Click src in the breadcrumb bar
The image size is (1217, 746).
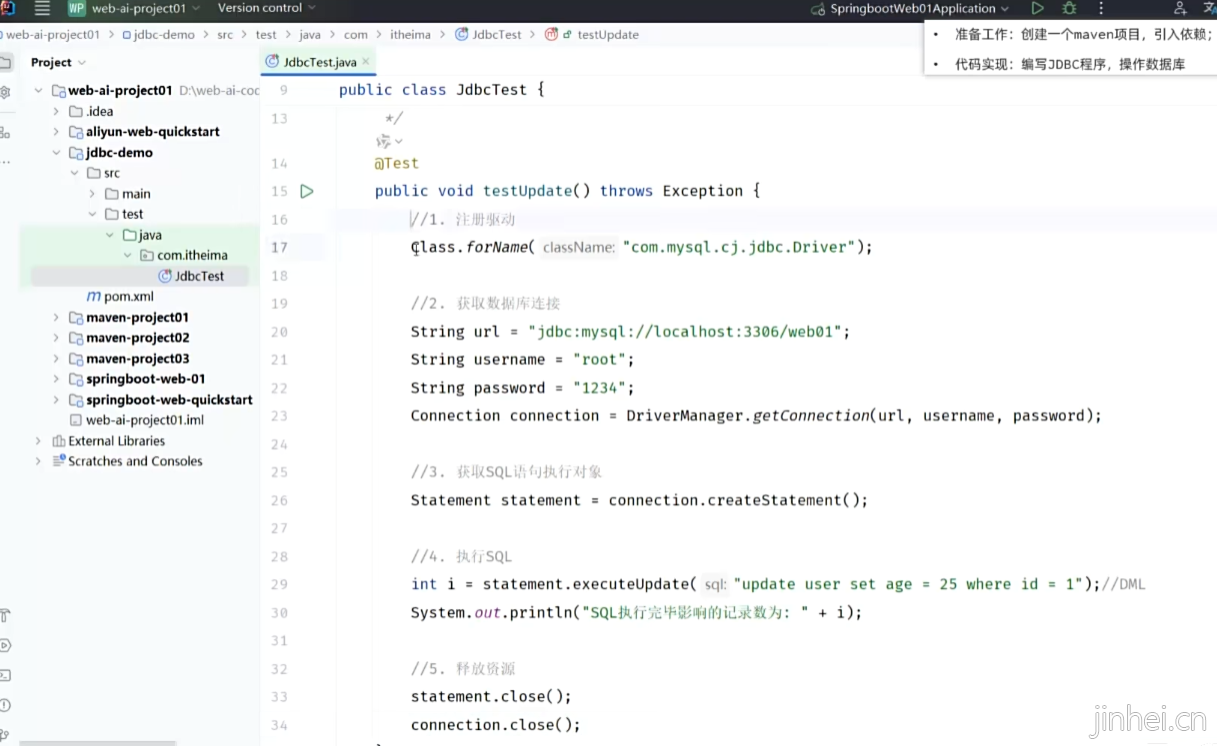pos(225,34)
